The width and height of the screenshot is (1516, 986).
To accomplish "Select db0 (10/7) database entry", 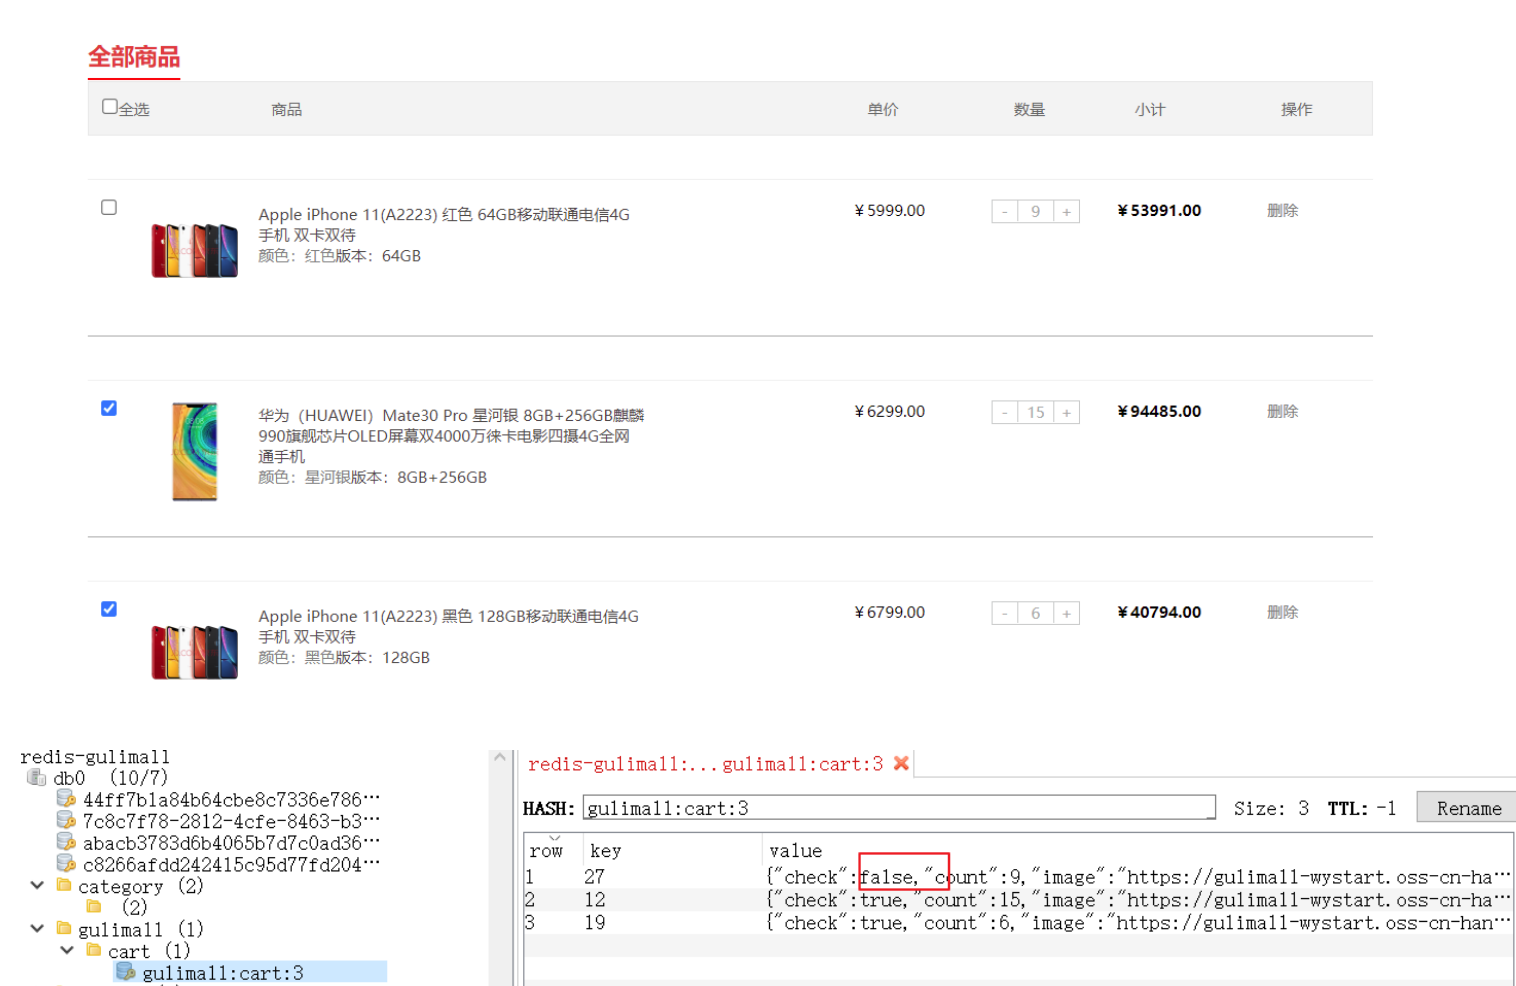I will click(110, 777).
